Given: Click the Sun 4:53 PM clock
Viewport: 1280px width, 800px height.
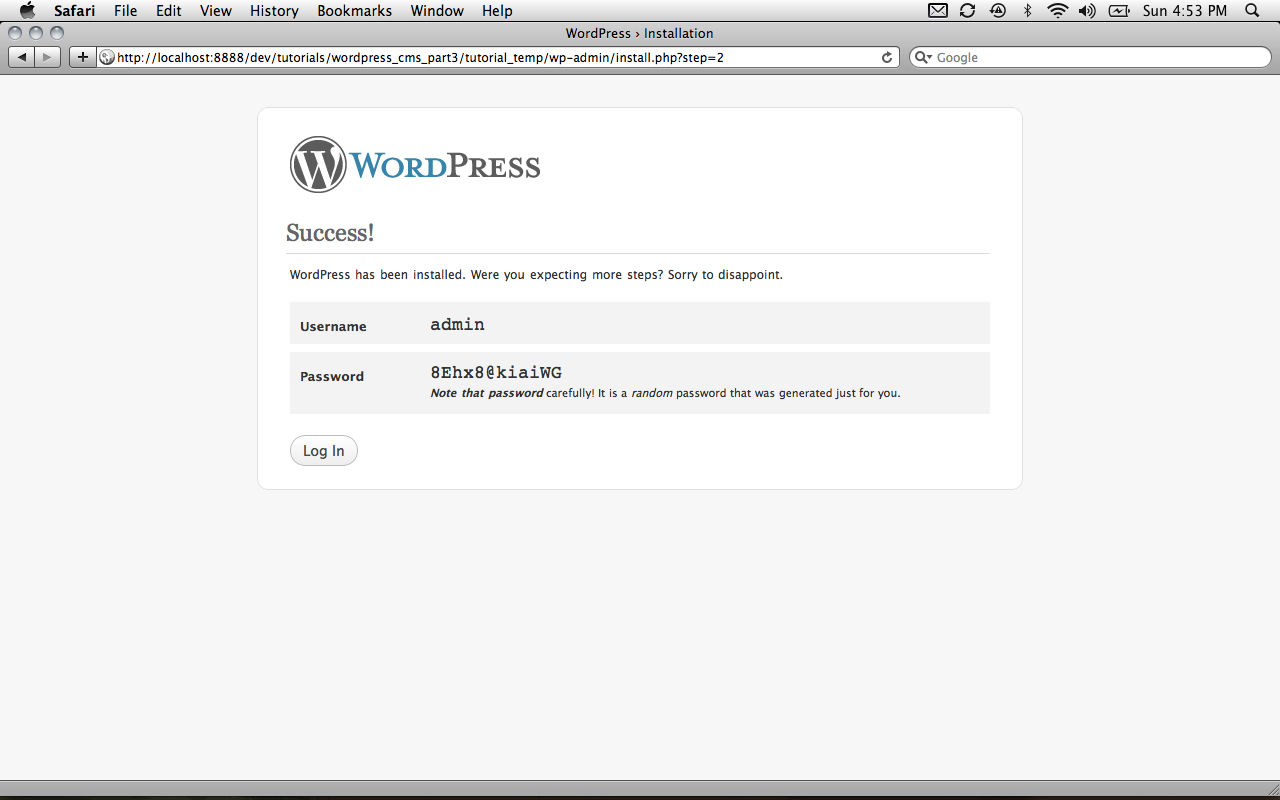Looking at the screenshot, I should 1184,11.
